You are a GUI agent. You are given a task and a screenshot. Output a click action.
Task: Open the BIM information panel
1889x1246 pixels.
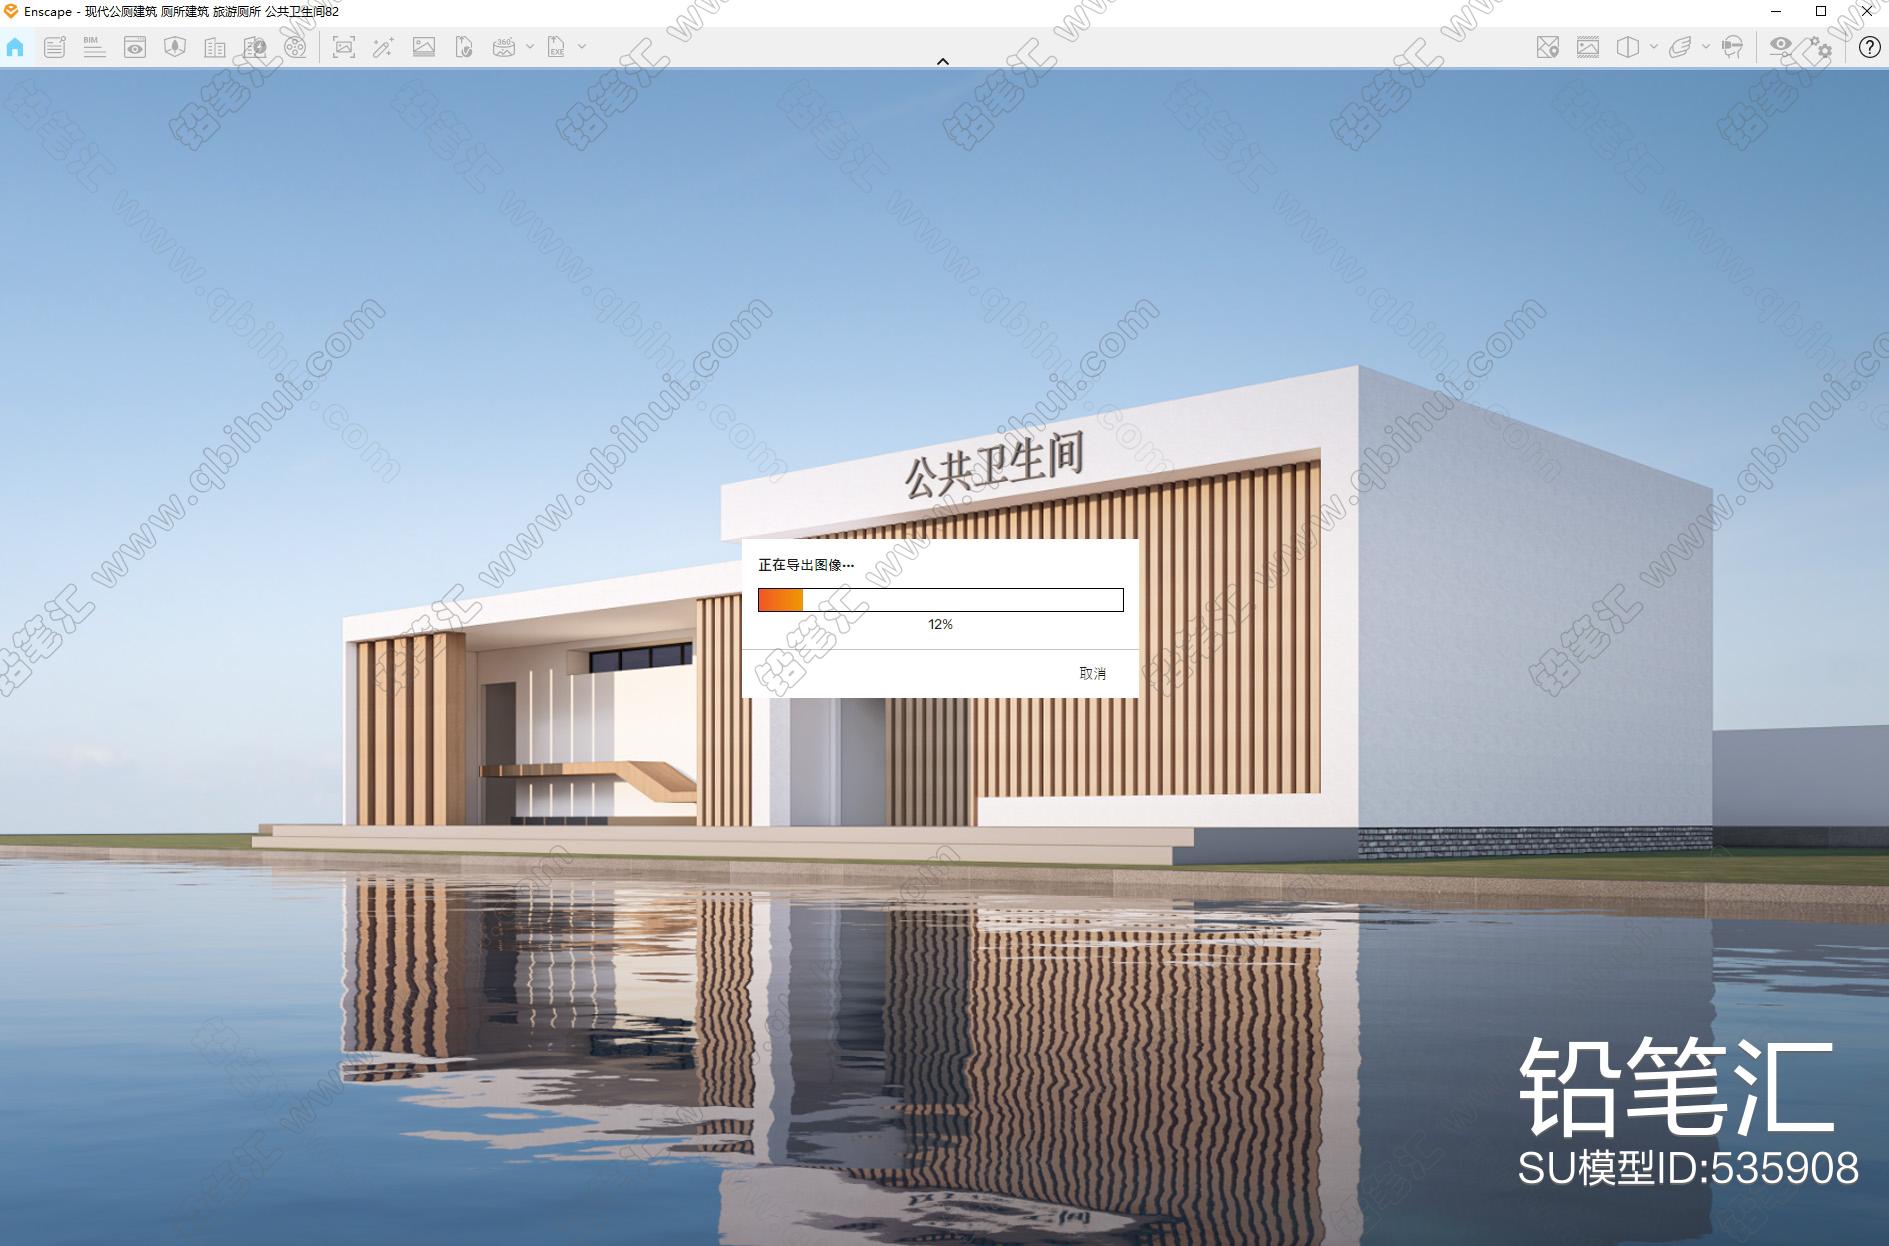94,47
